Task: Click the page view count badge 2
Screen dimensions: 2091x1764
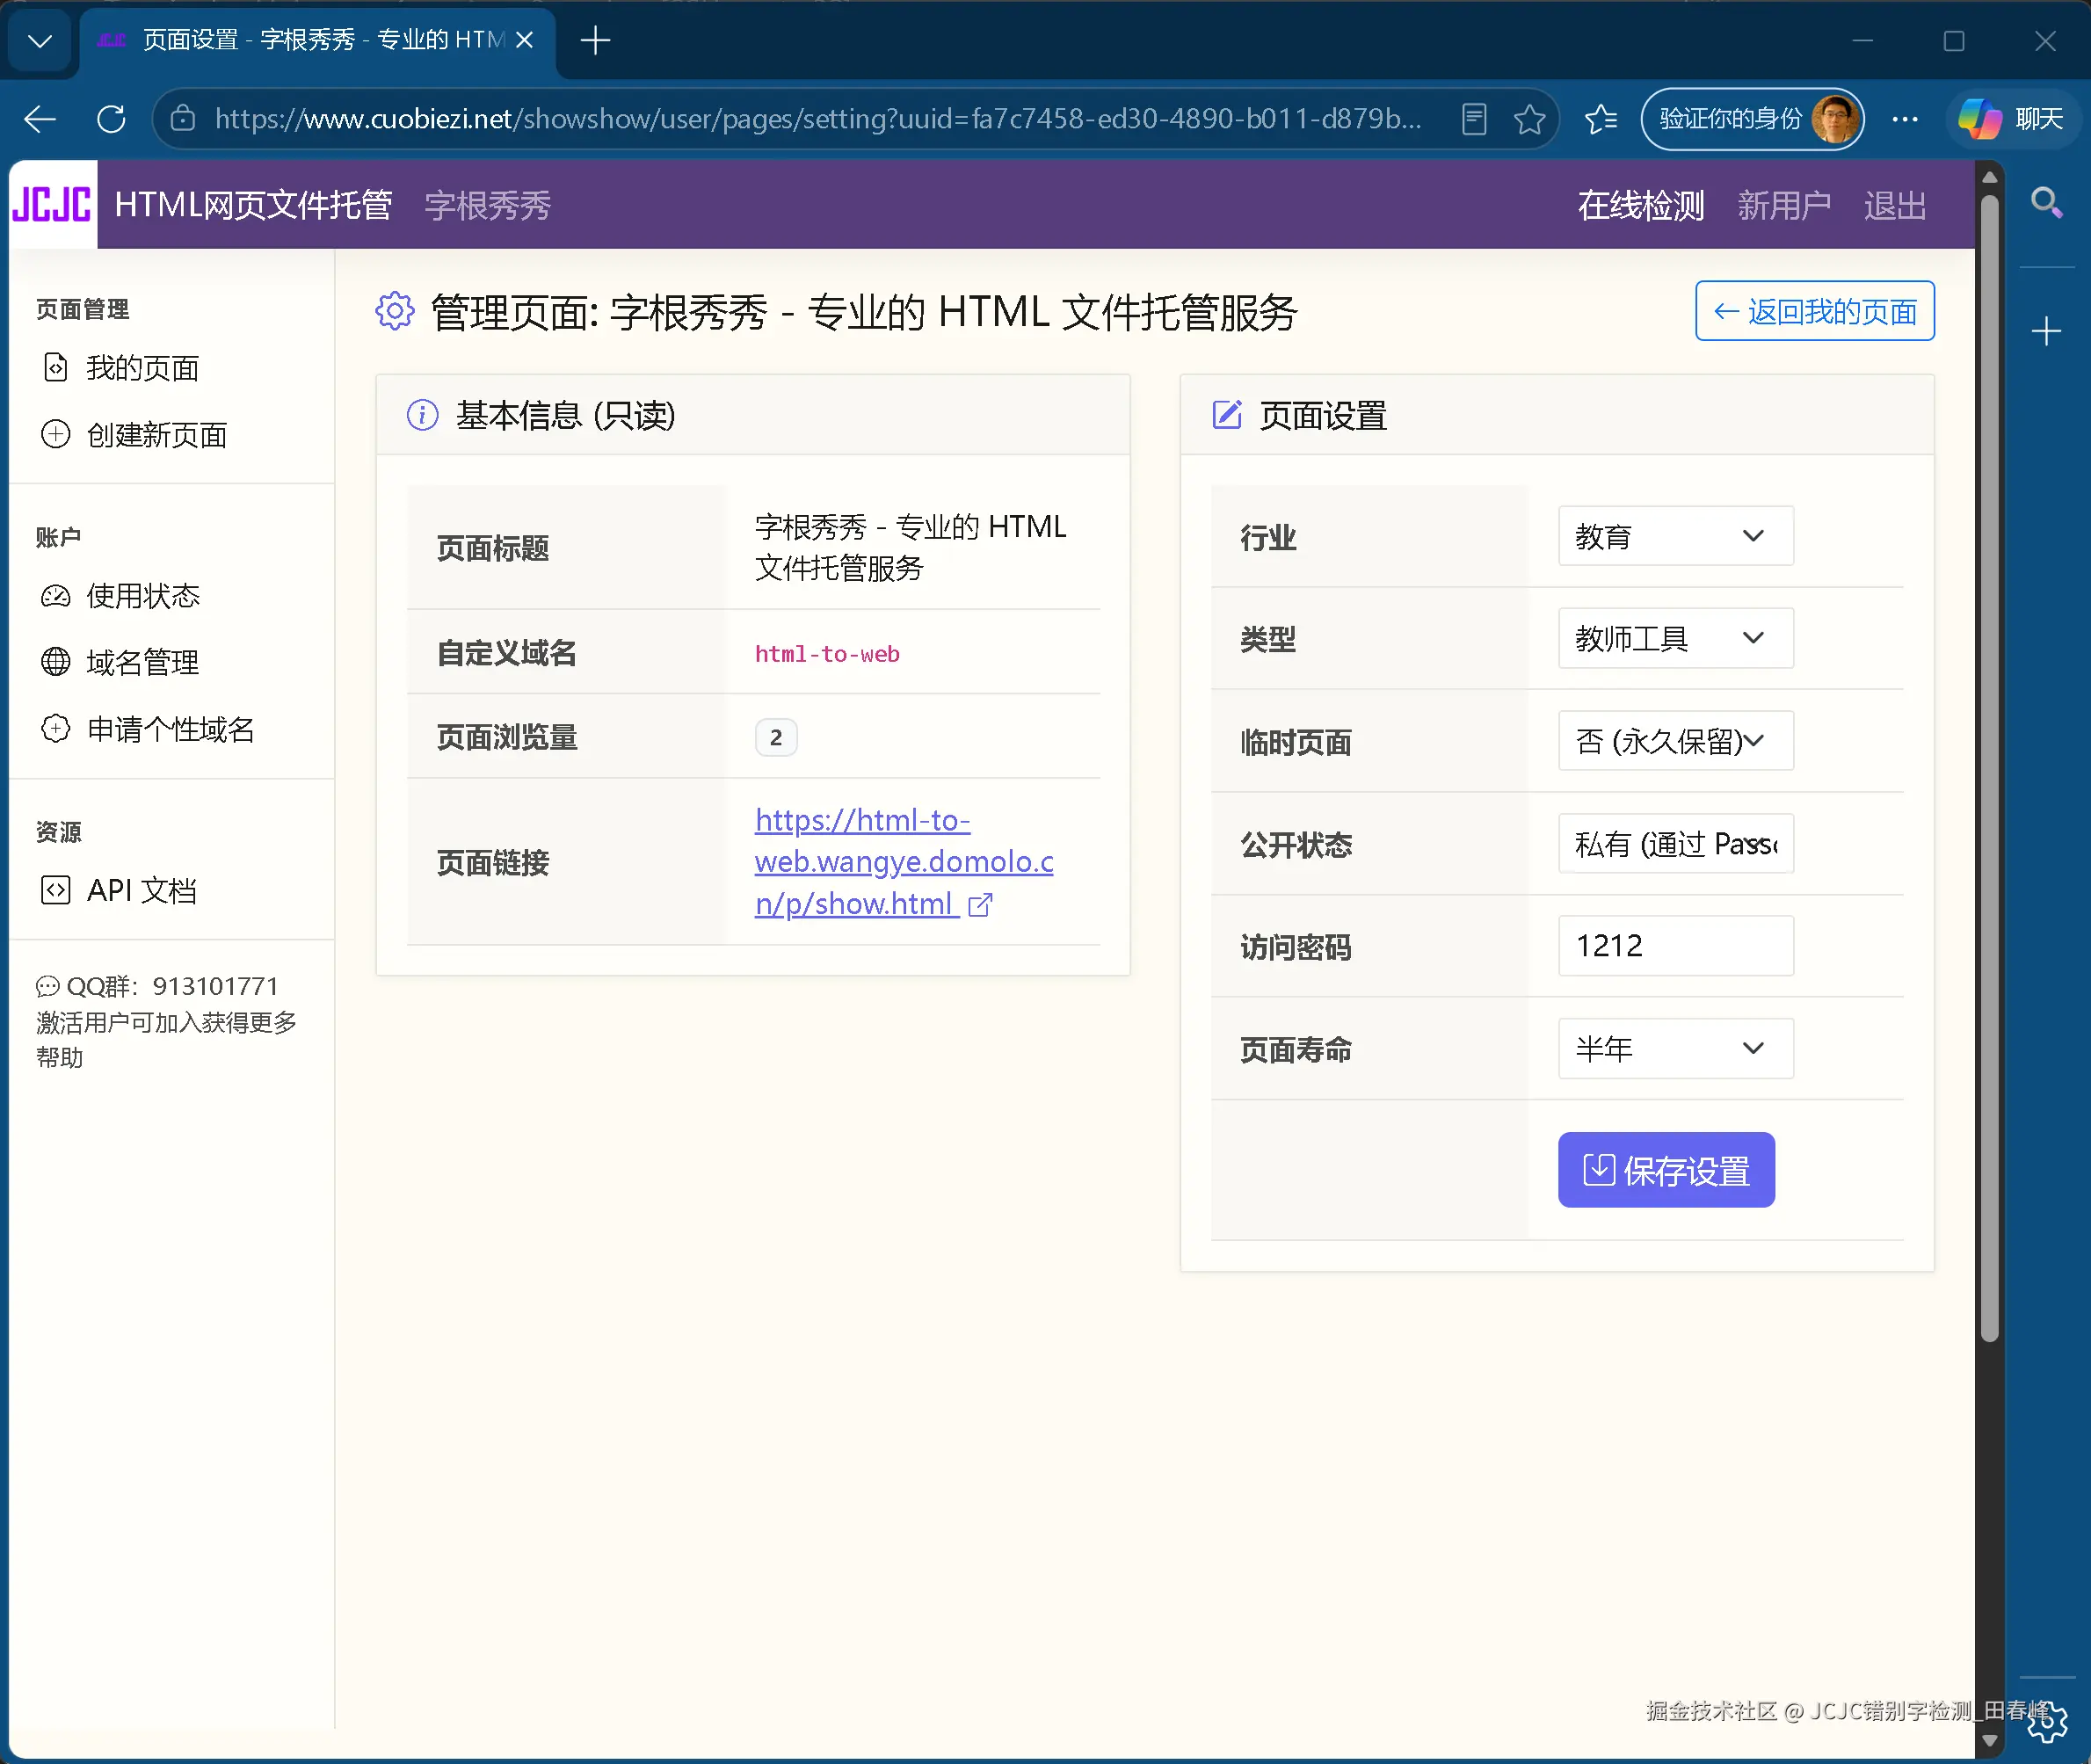Action: click(776, 738)
